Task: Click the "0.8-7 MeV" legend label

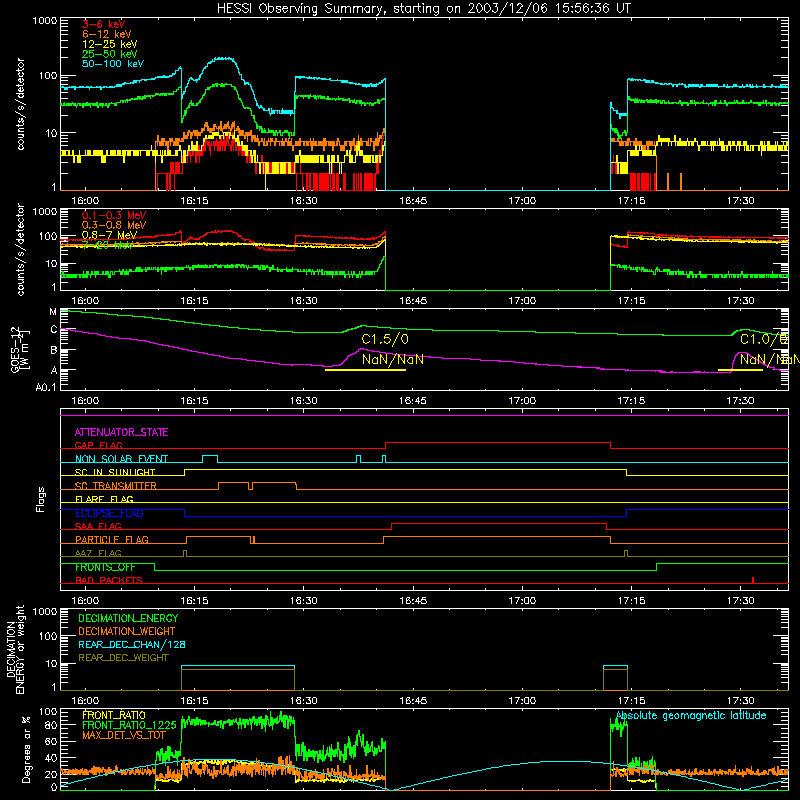Action: 109,235
